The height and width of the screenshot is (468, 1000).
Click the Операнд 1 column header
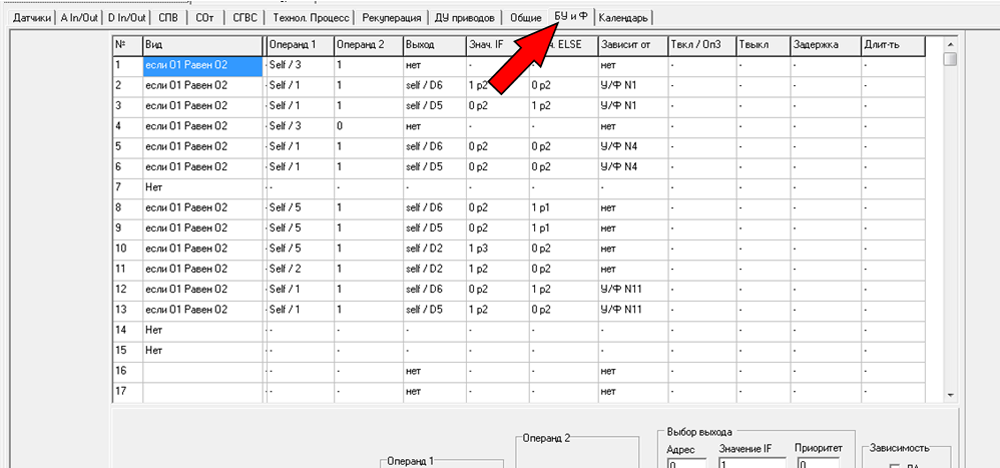tap(298, 46)
